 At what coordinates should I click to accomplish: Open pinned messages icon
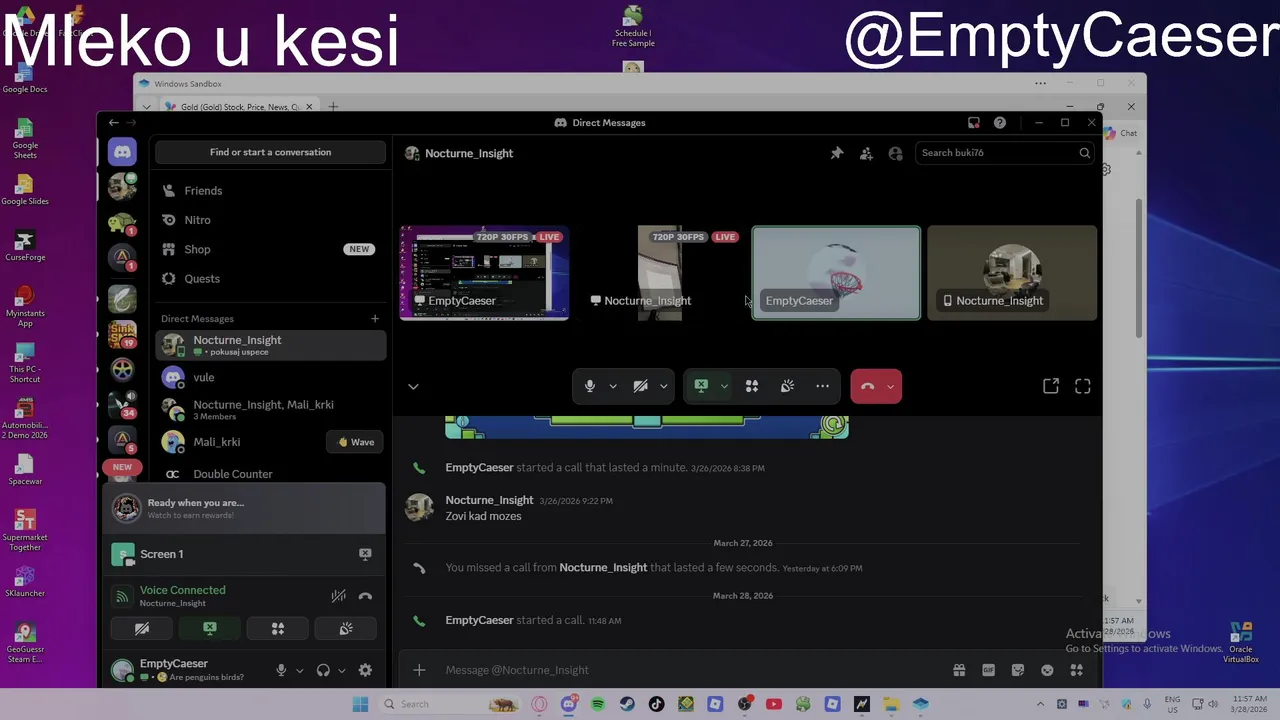(837, 153)
